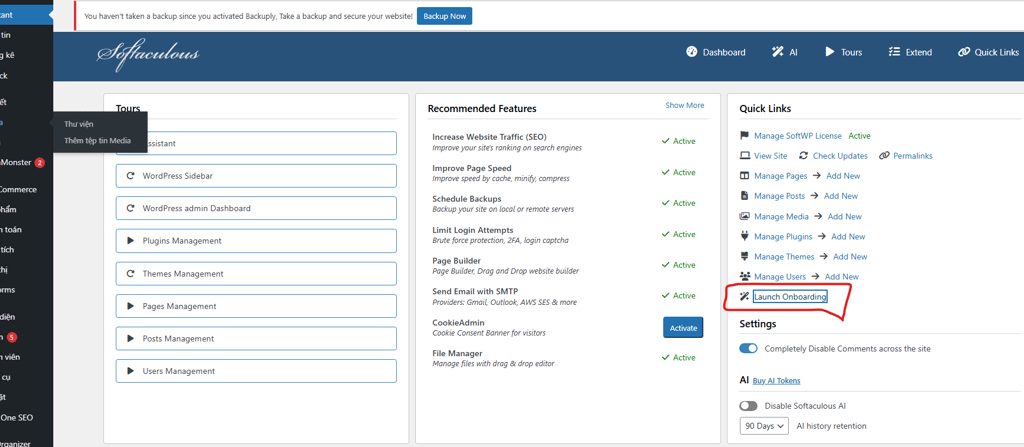Screen dimensions: 1024x447
Task: Activate the CookieAdmin feature
Action: (683, 327)
